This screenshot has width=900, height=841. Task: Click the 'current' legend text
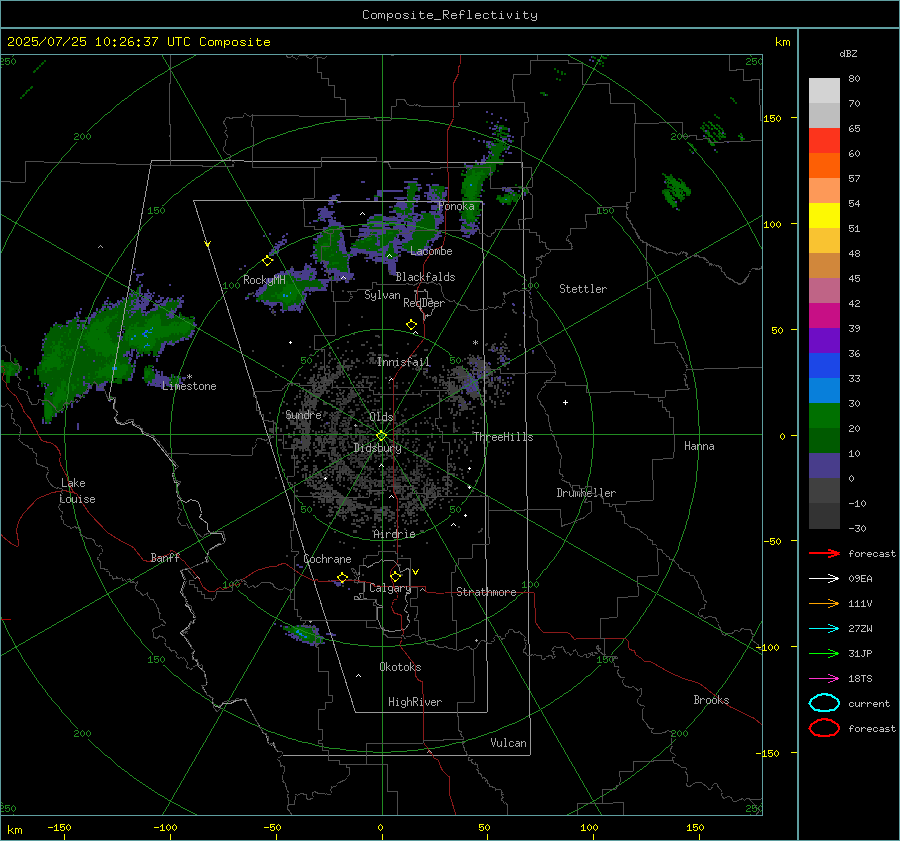click(868, 703)
